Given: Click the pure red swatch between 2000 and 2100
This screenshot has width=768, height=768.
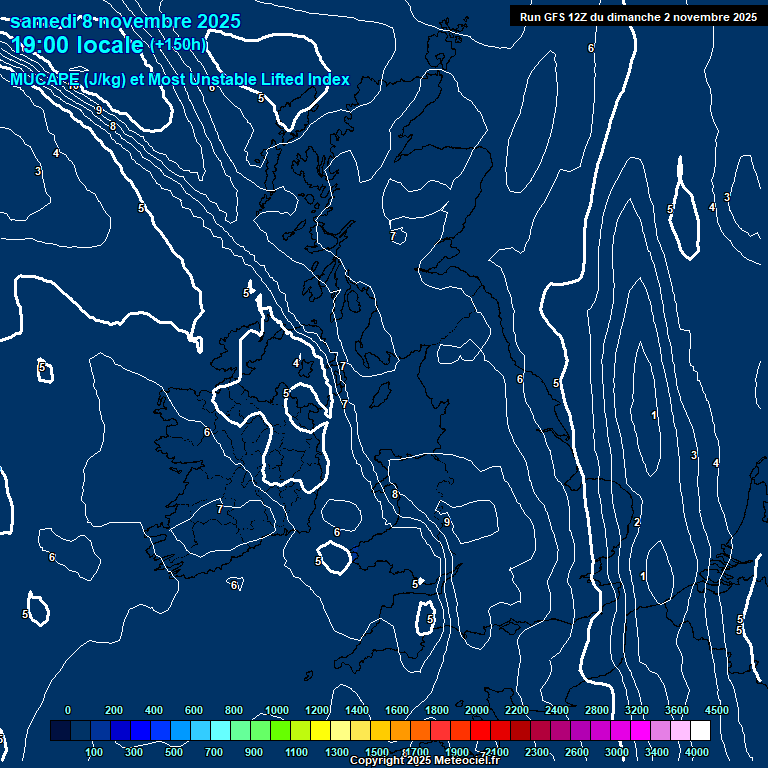Looking at the screenshot, I should tap(480, 730).
